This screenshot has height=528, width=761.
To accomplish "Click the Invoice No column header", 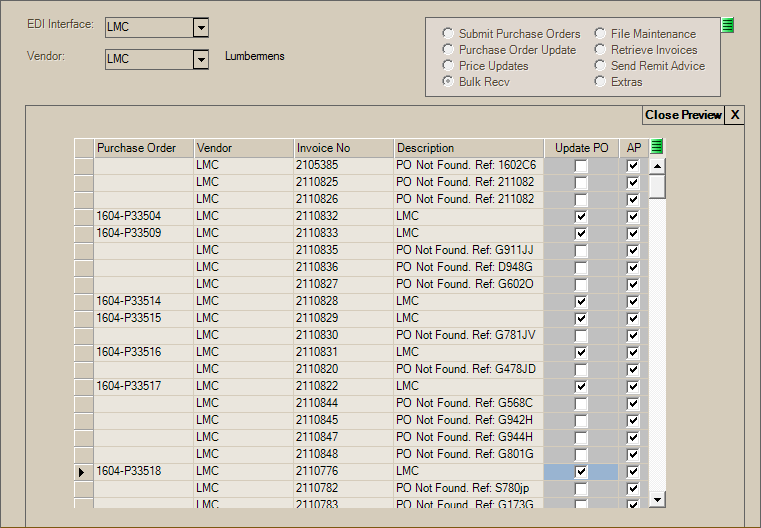I will pyautogui.click(x=344, y=148).
